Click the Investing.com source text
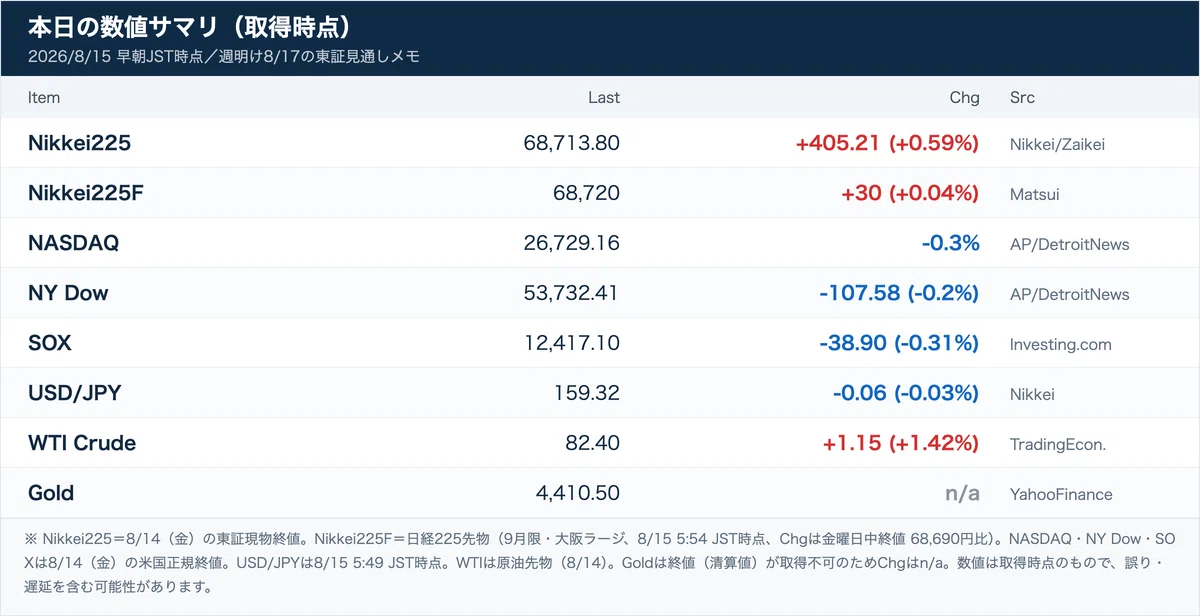 pyautogui.click(x=1061, y=344)
